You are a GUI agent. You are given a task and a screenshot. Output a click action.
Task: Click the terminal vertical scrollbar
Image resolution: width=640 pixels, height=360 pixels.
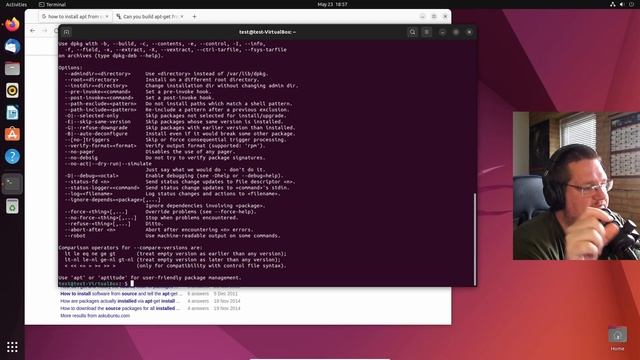click(x=475, y=239)
